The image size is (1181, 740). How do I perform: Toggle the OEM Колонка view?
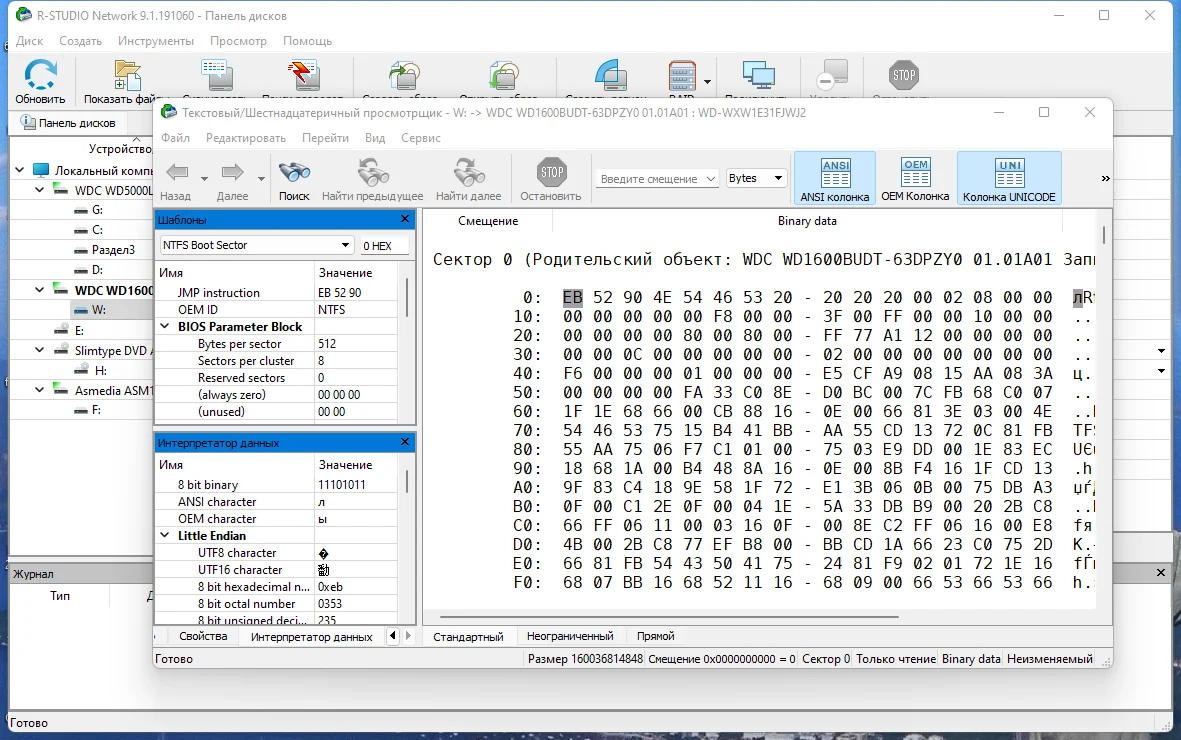[x=915, y=179]
